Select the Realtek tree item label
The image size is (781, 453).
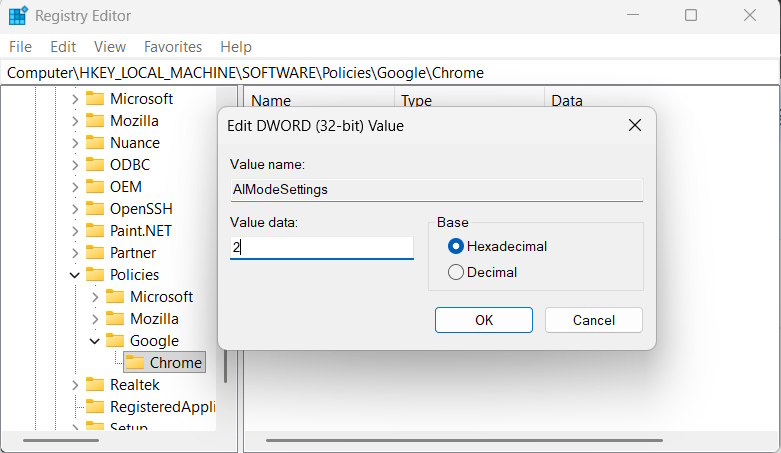click(135, 384)
